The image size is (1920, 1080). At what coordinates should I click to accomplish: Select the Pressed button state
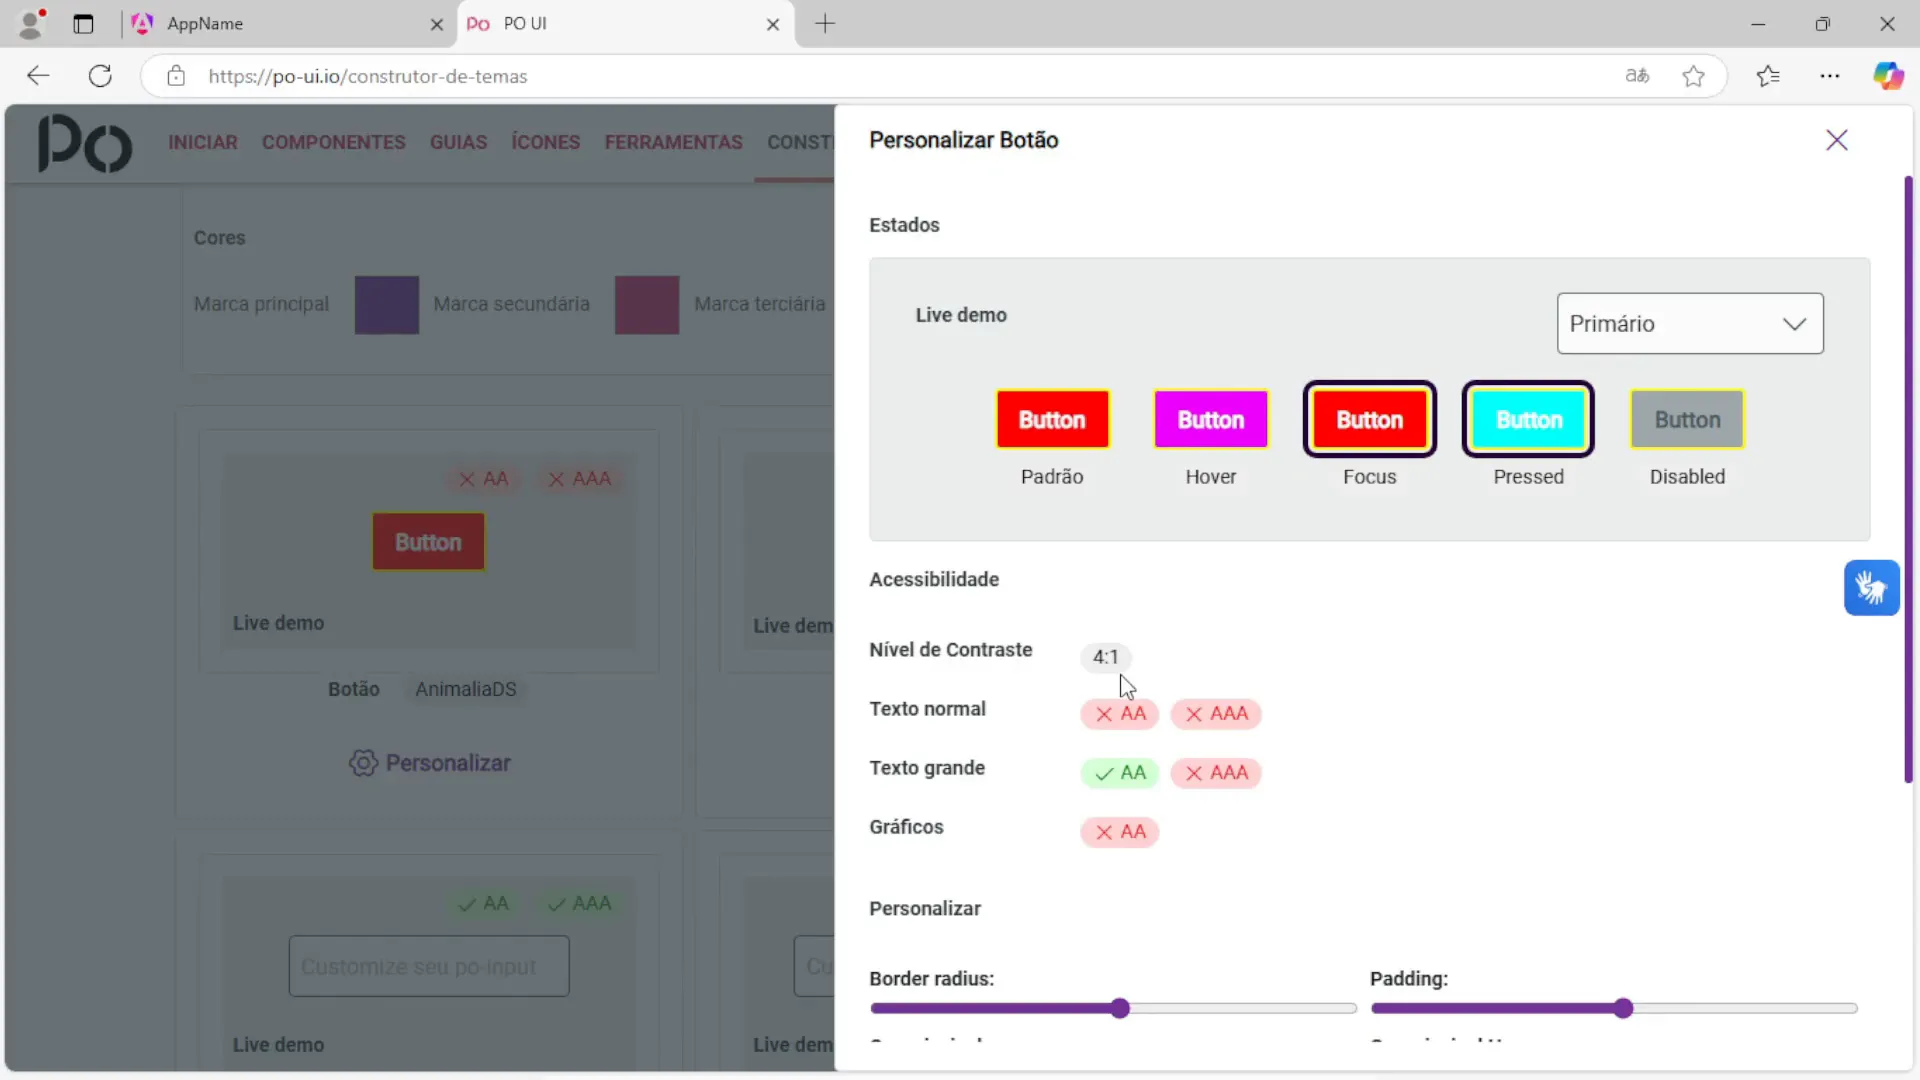click(1527, 420)
